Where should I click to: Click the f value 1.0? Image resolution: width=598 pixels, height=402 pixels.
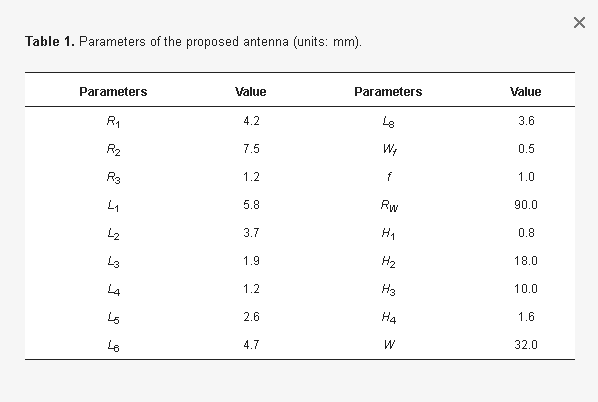tap(526, 177)
